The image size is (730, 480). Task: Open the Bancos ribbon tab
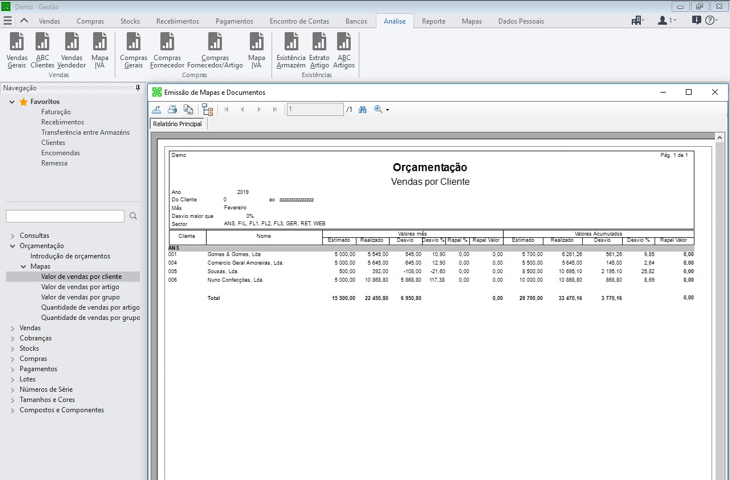[356, 21]
